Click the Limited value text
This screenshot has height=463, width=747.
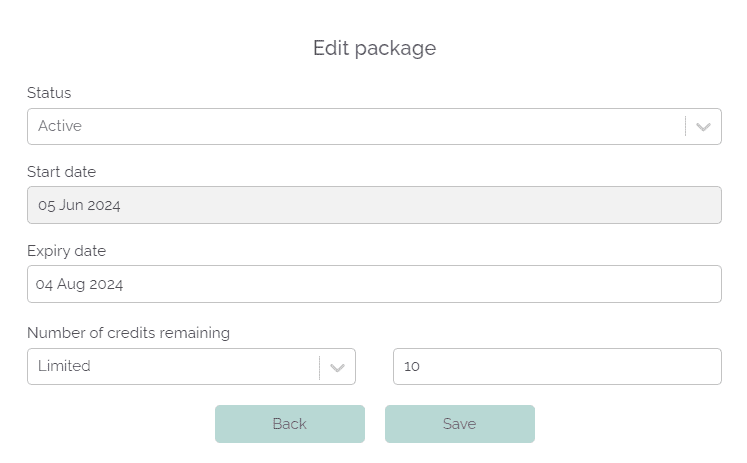[x=64, y=367]
